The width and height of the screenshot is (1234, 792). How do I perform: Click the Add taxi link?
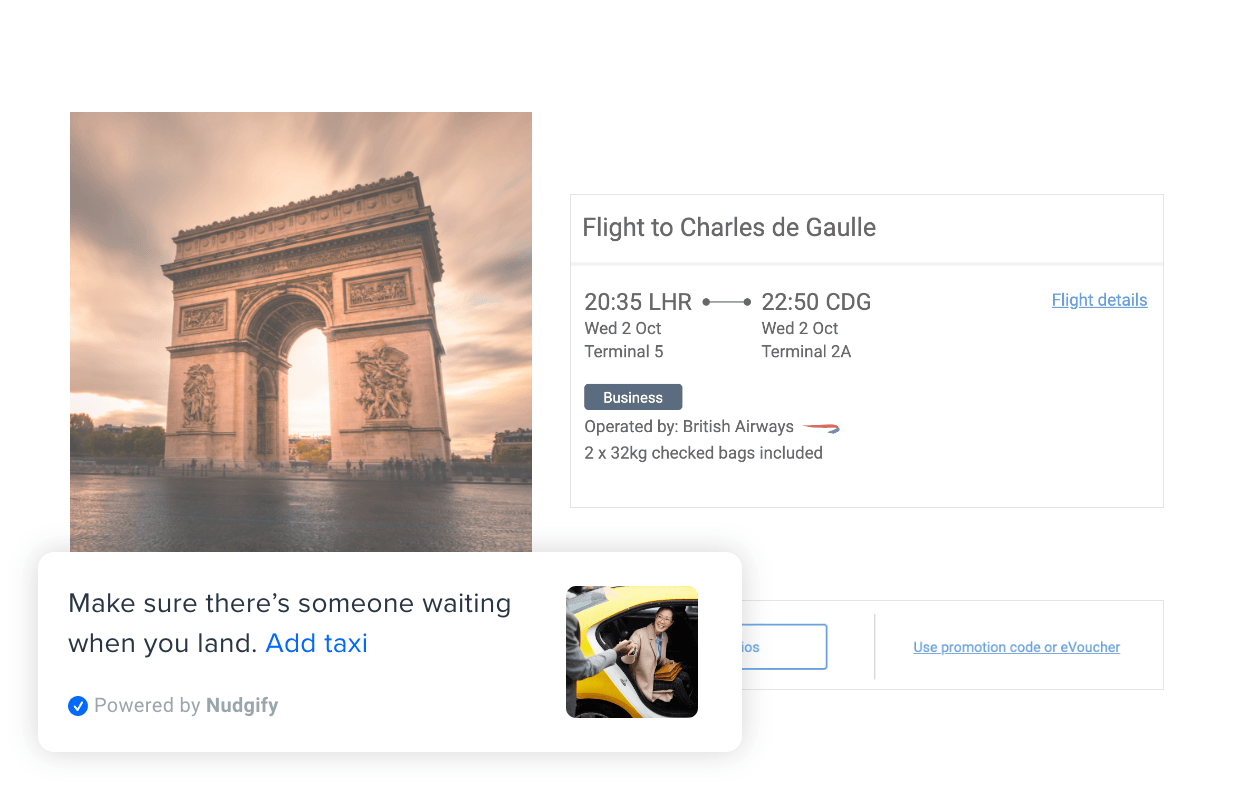(317, 643)
